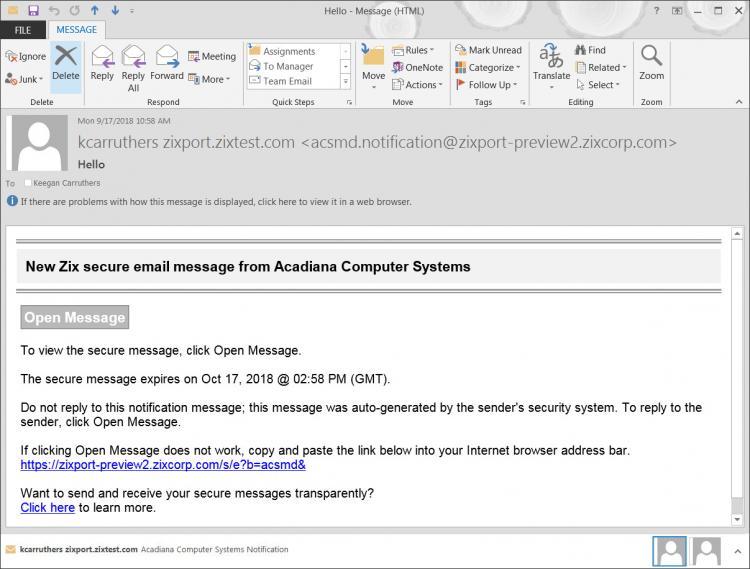Click the Redo icon in title bar

click(x=75, y=11)
